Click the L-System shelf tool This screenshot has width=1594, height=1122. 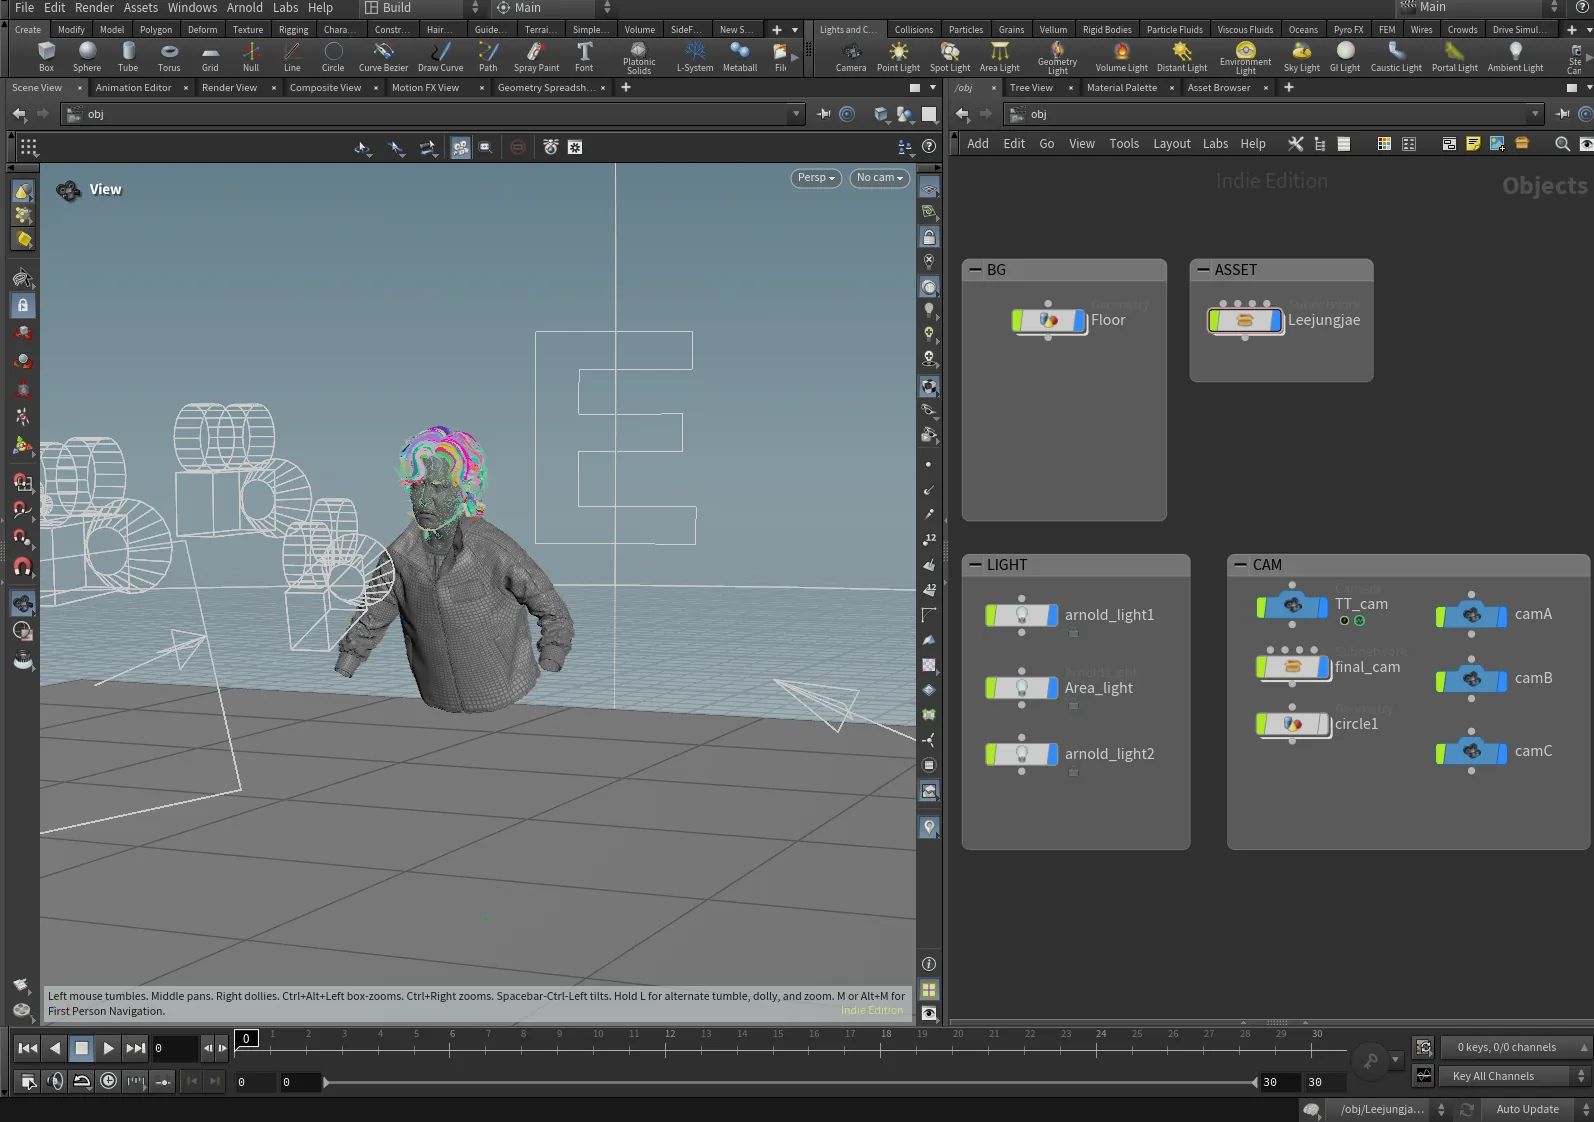pos(695,56)
